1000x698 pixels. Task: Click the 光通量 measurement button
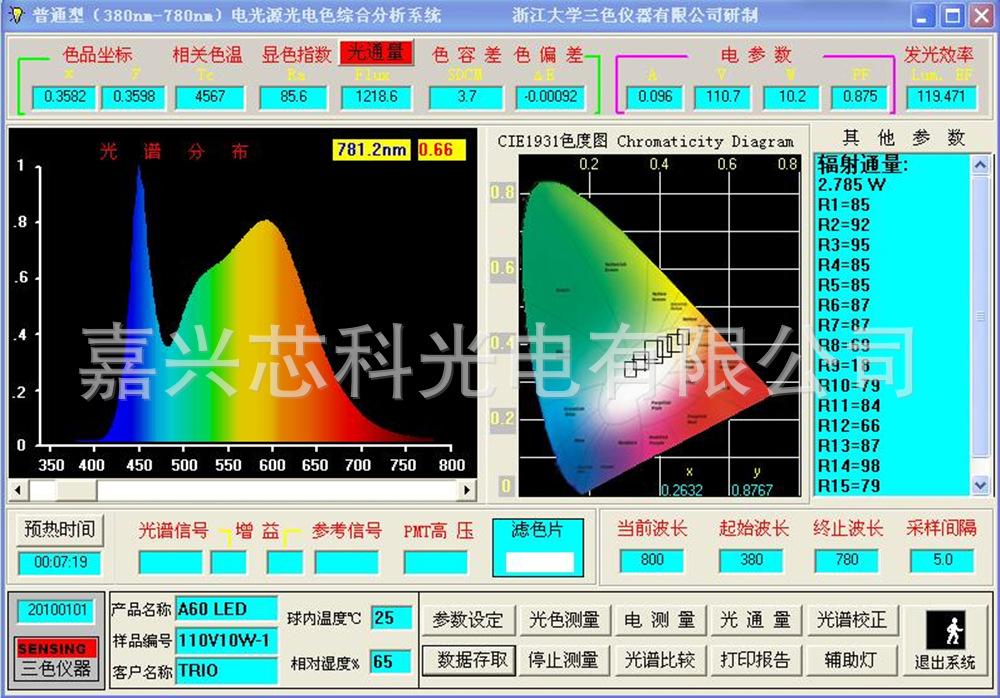(755, 620)
